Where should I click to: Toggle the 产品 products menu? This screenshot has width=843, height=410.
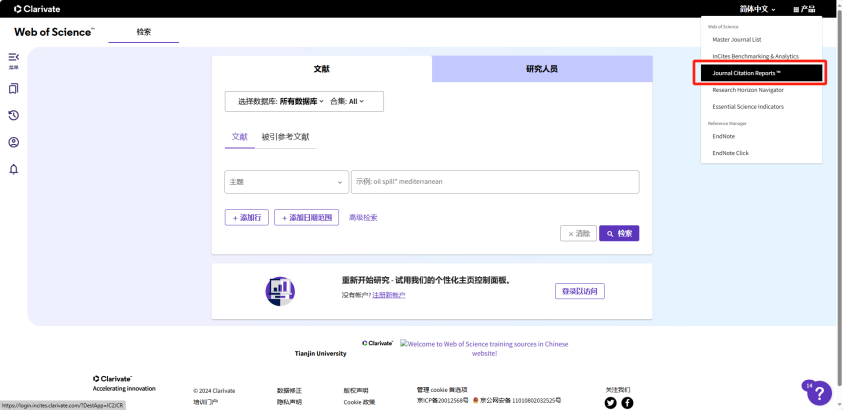pyautogui.click(x=804, y=9)
